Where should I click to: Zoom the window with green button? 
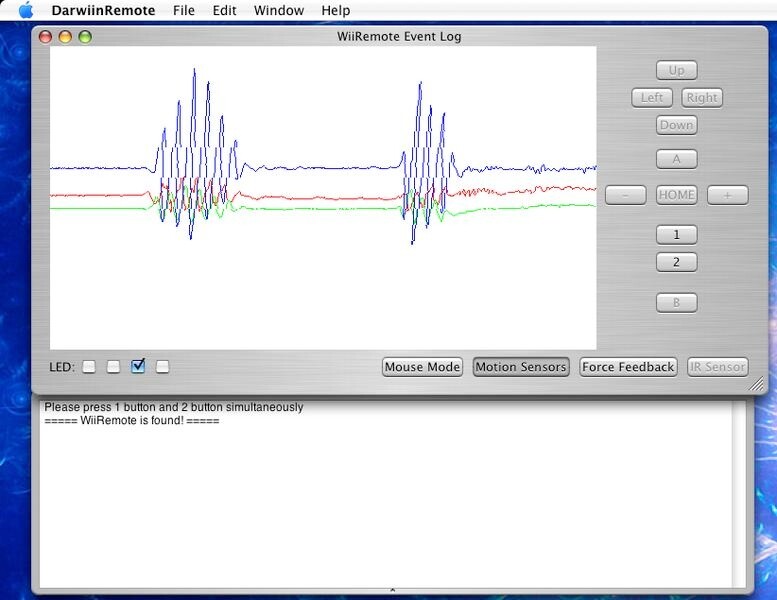click(x=85, y=37)
